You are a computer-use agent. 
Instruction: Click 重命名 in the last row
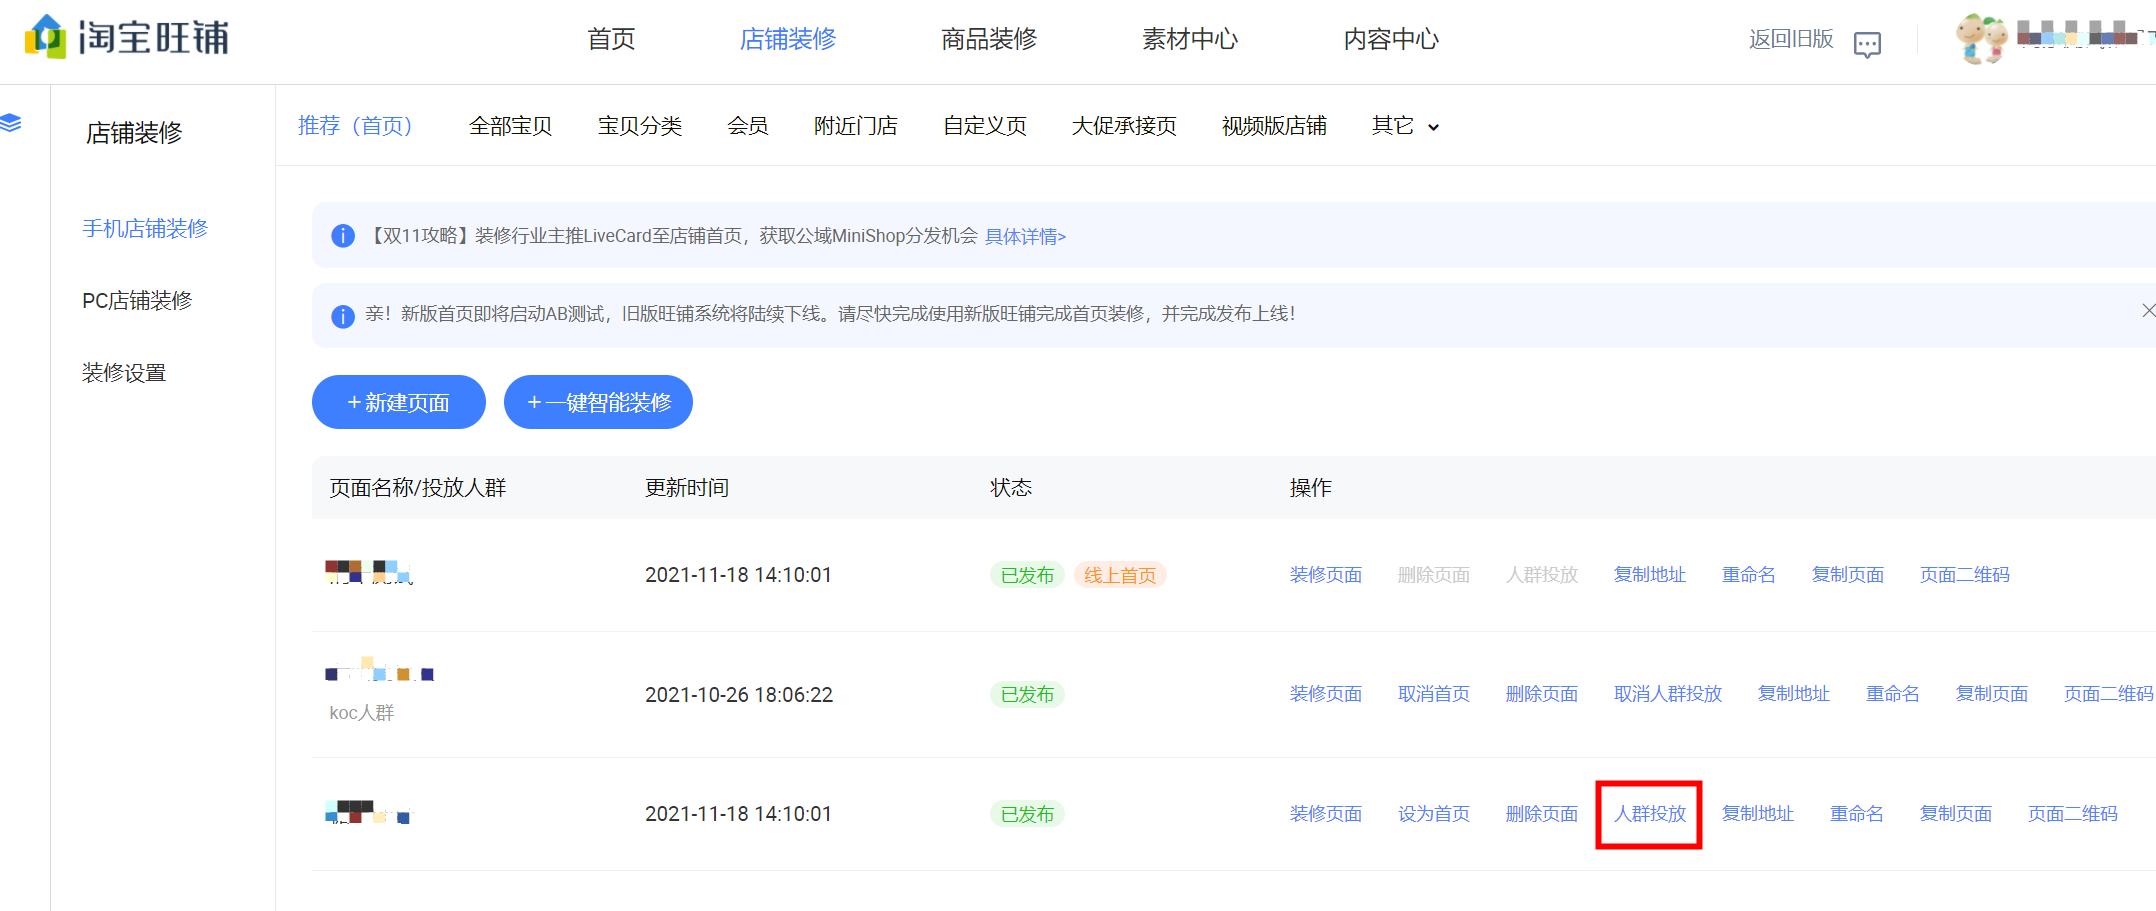click(x=1857, y=814)
